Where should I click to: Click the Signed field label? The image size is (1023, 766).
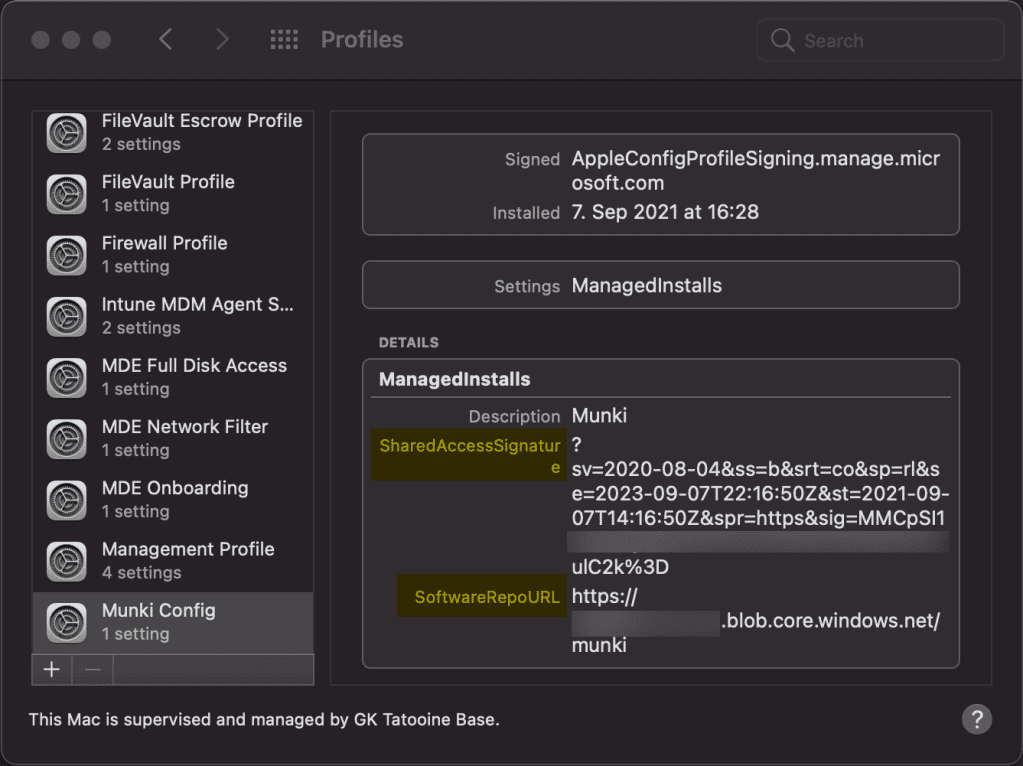click(532, 159)
